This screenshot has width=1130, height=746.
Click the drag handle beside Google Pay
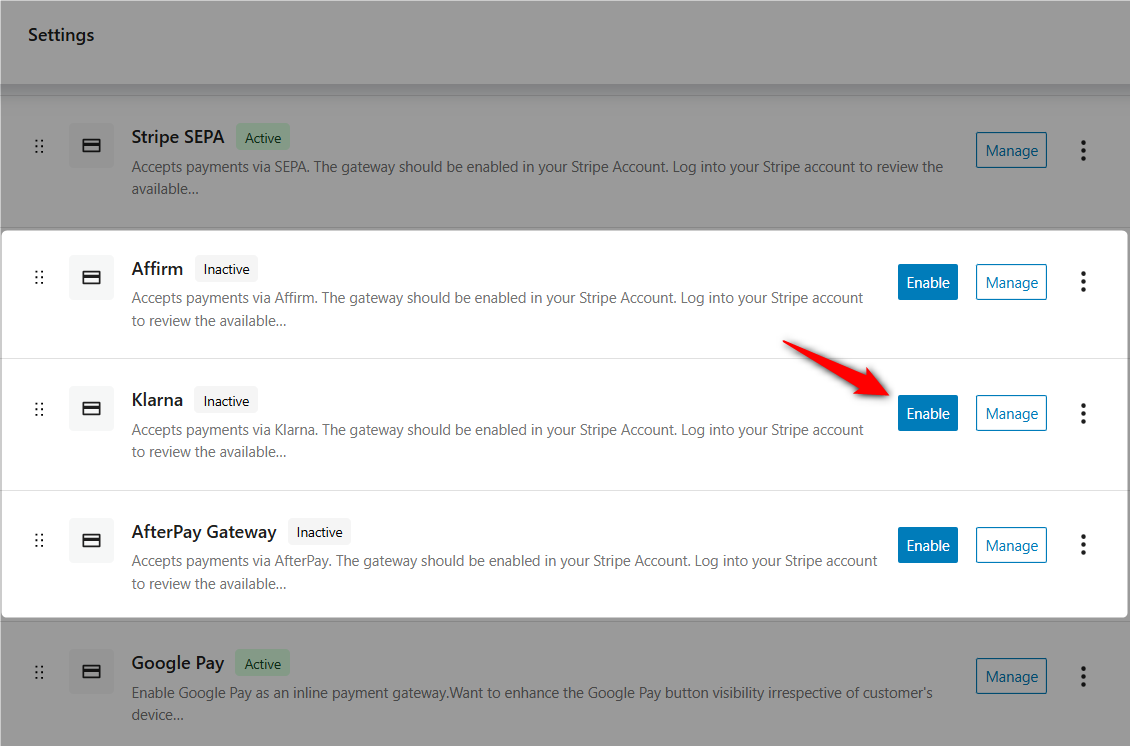pyautogui.click(x=39, y=672)
